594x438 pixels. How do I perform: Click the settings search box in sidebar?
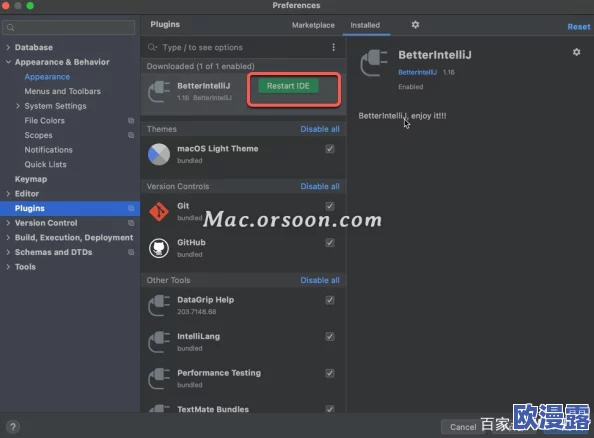click(x=69, y=28)
